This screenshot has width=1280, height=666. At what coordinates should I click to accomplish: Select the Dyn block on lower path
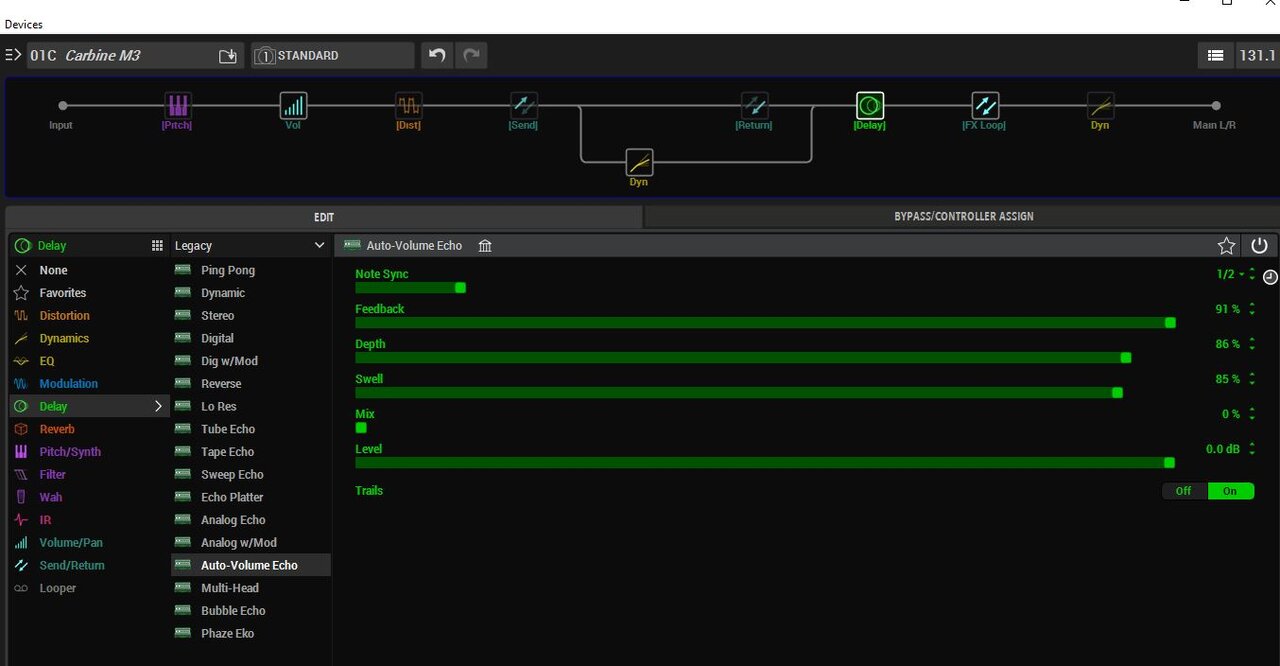coord(639,162)
